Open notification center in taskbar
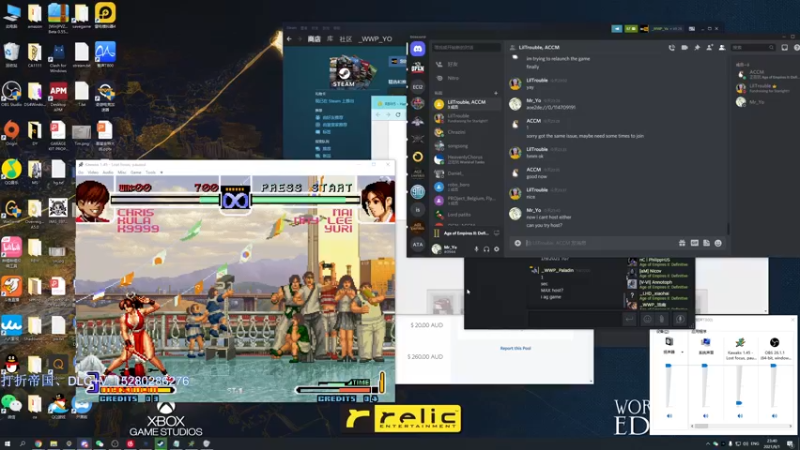Viewport: 800px width, 450px height. [790, 444]
